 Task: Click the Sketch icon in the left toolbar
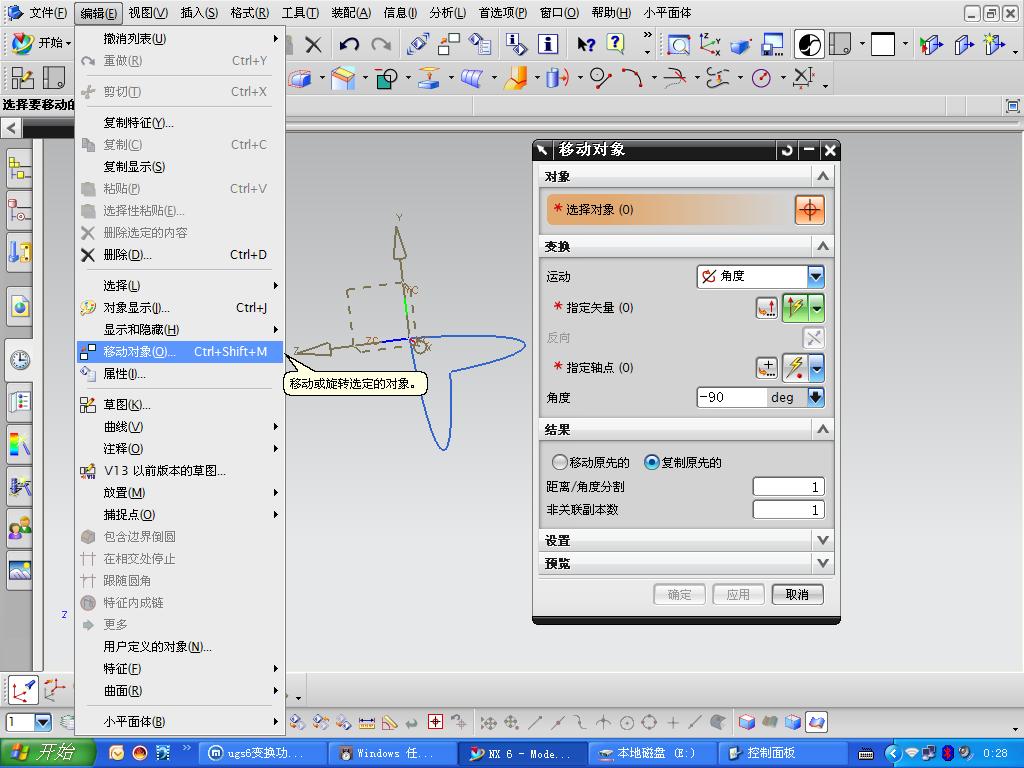pos(22,78)
